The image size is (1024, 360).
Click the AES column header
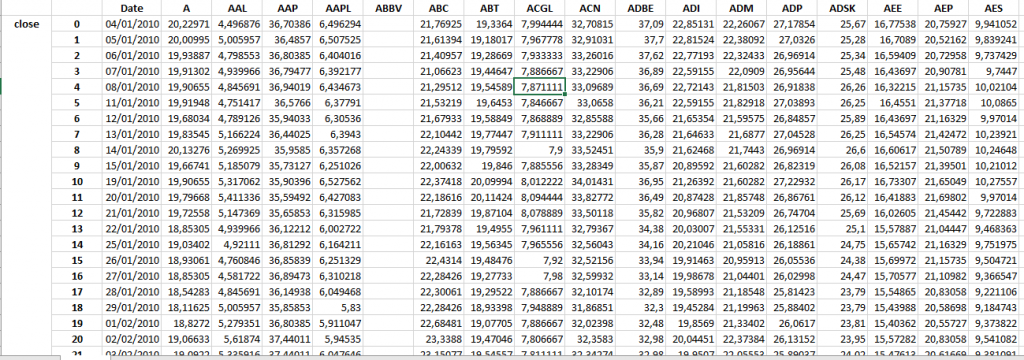(993, 8)
